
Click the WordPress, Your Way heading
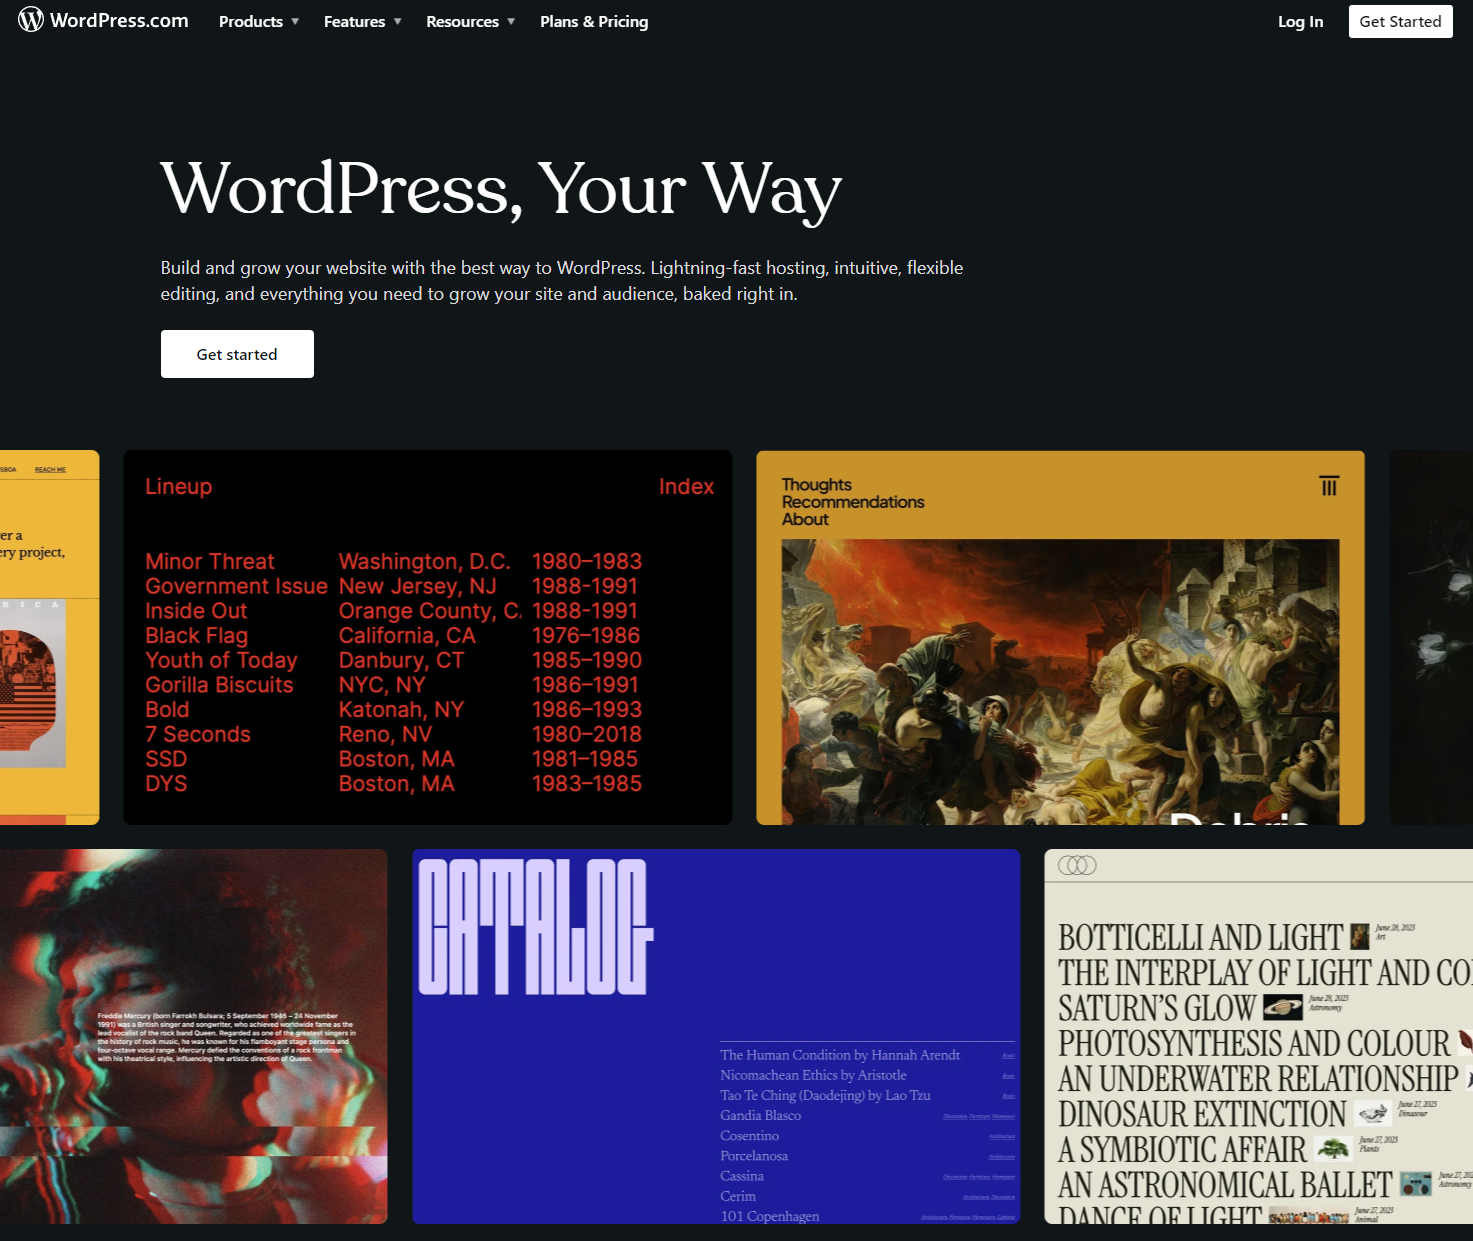(x=501, y=188)
